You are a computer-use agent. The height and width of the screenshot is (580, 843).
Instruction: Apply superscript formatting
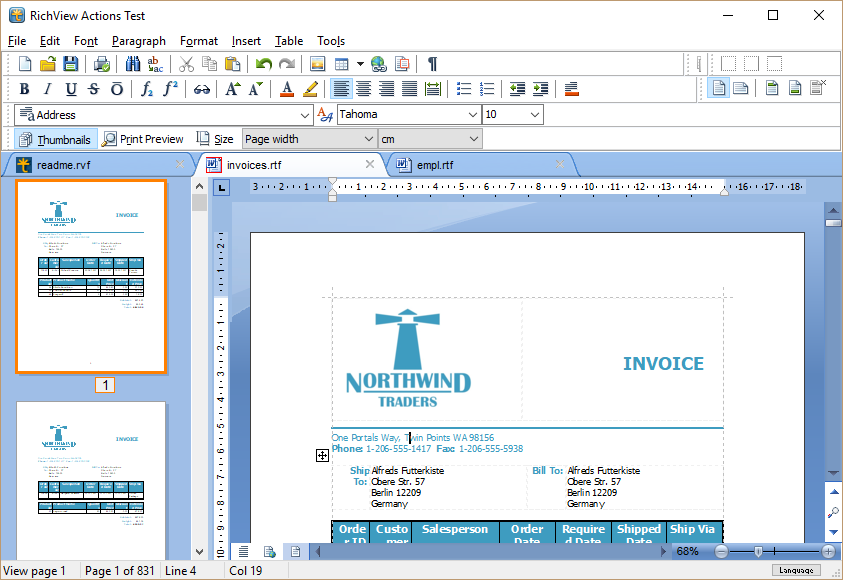tap(170, 89)
